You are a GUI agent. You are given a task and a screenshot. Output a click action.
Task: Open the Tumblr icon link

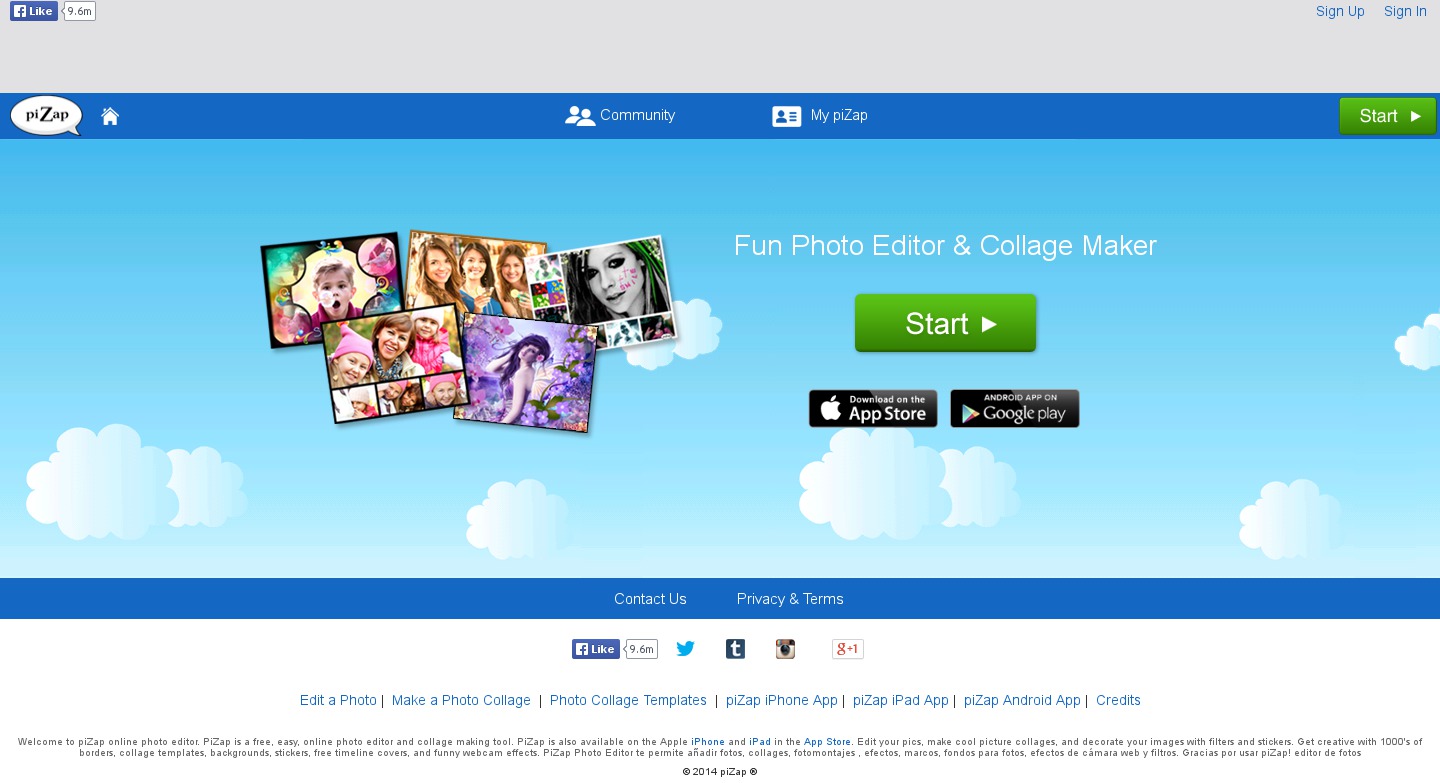(x=735, y=649)
